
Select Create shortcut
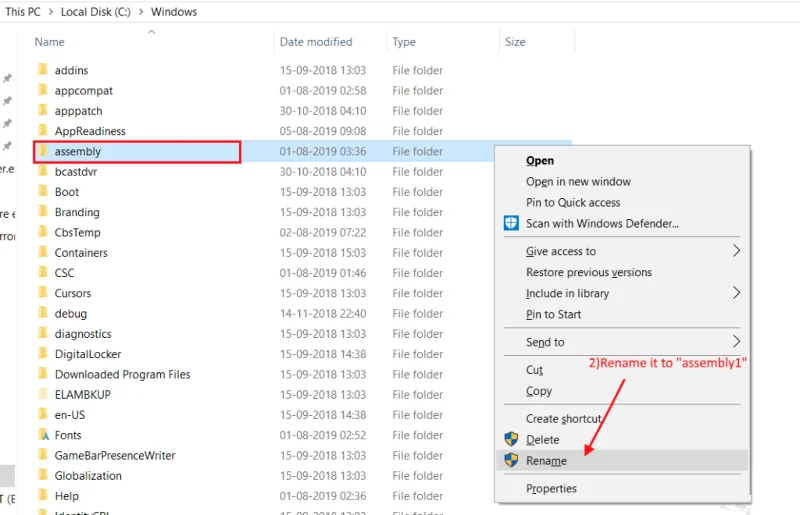pos(564,419)
